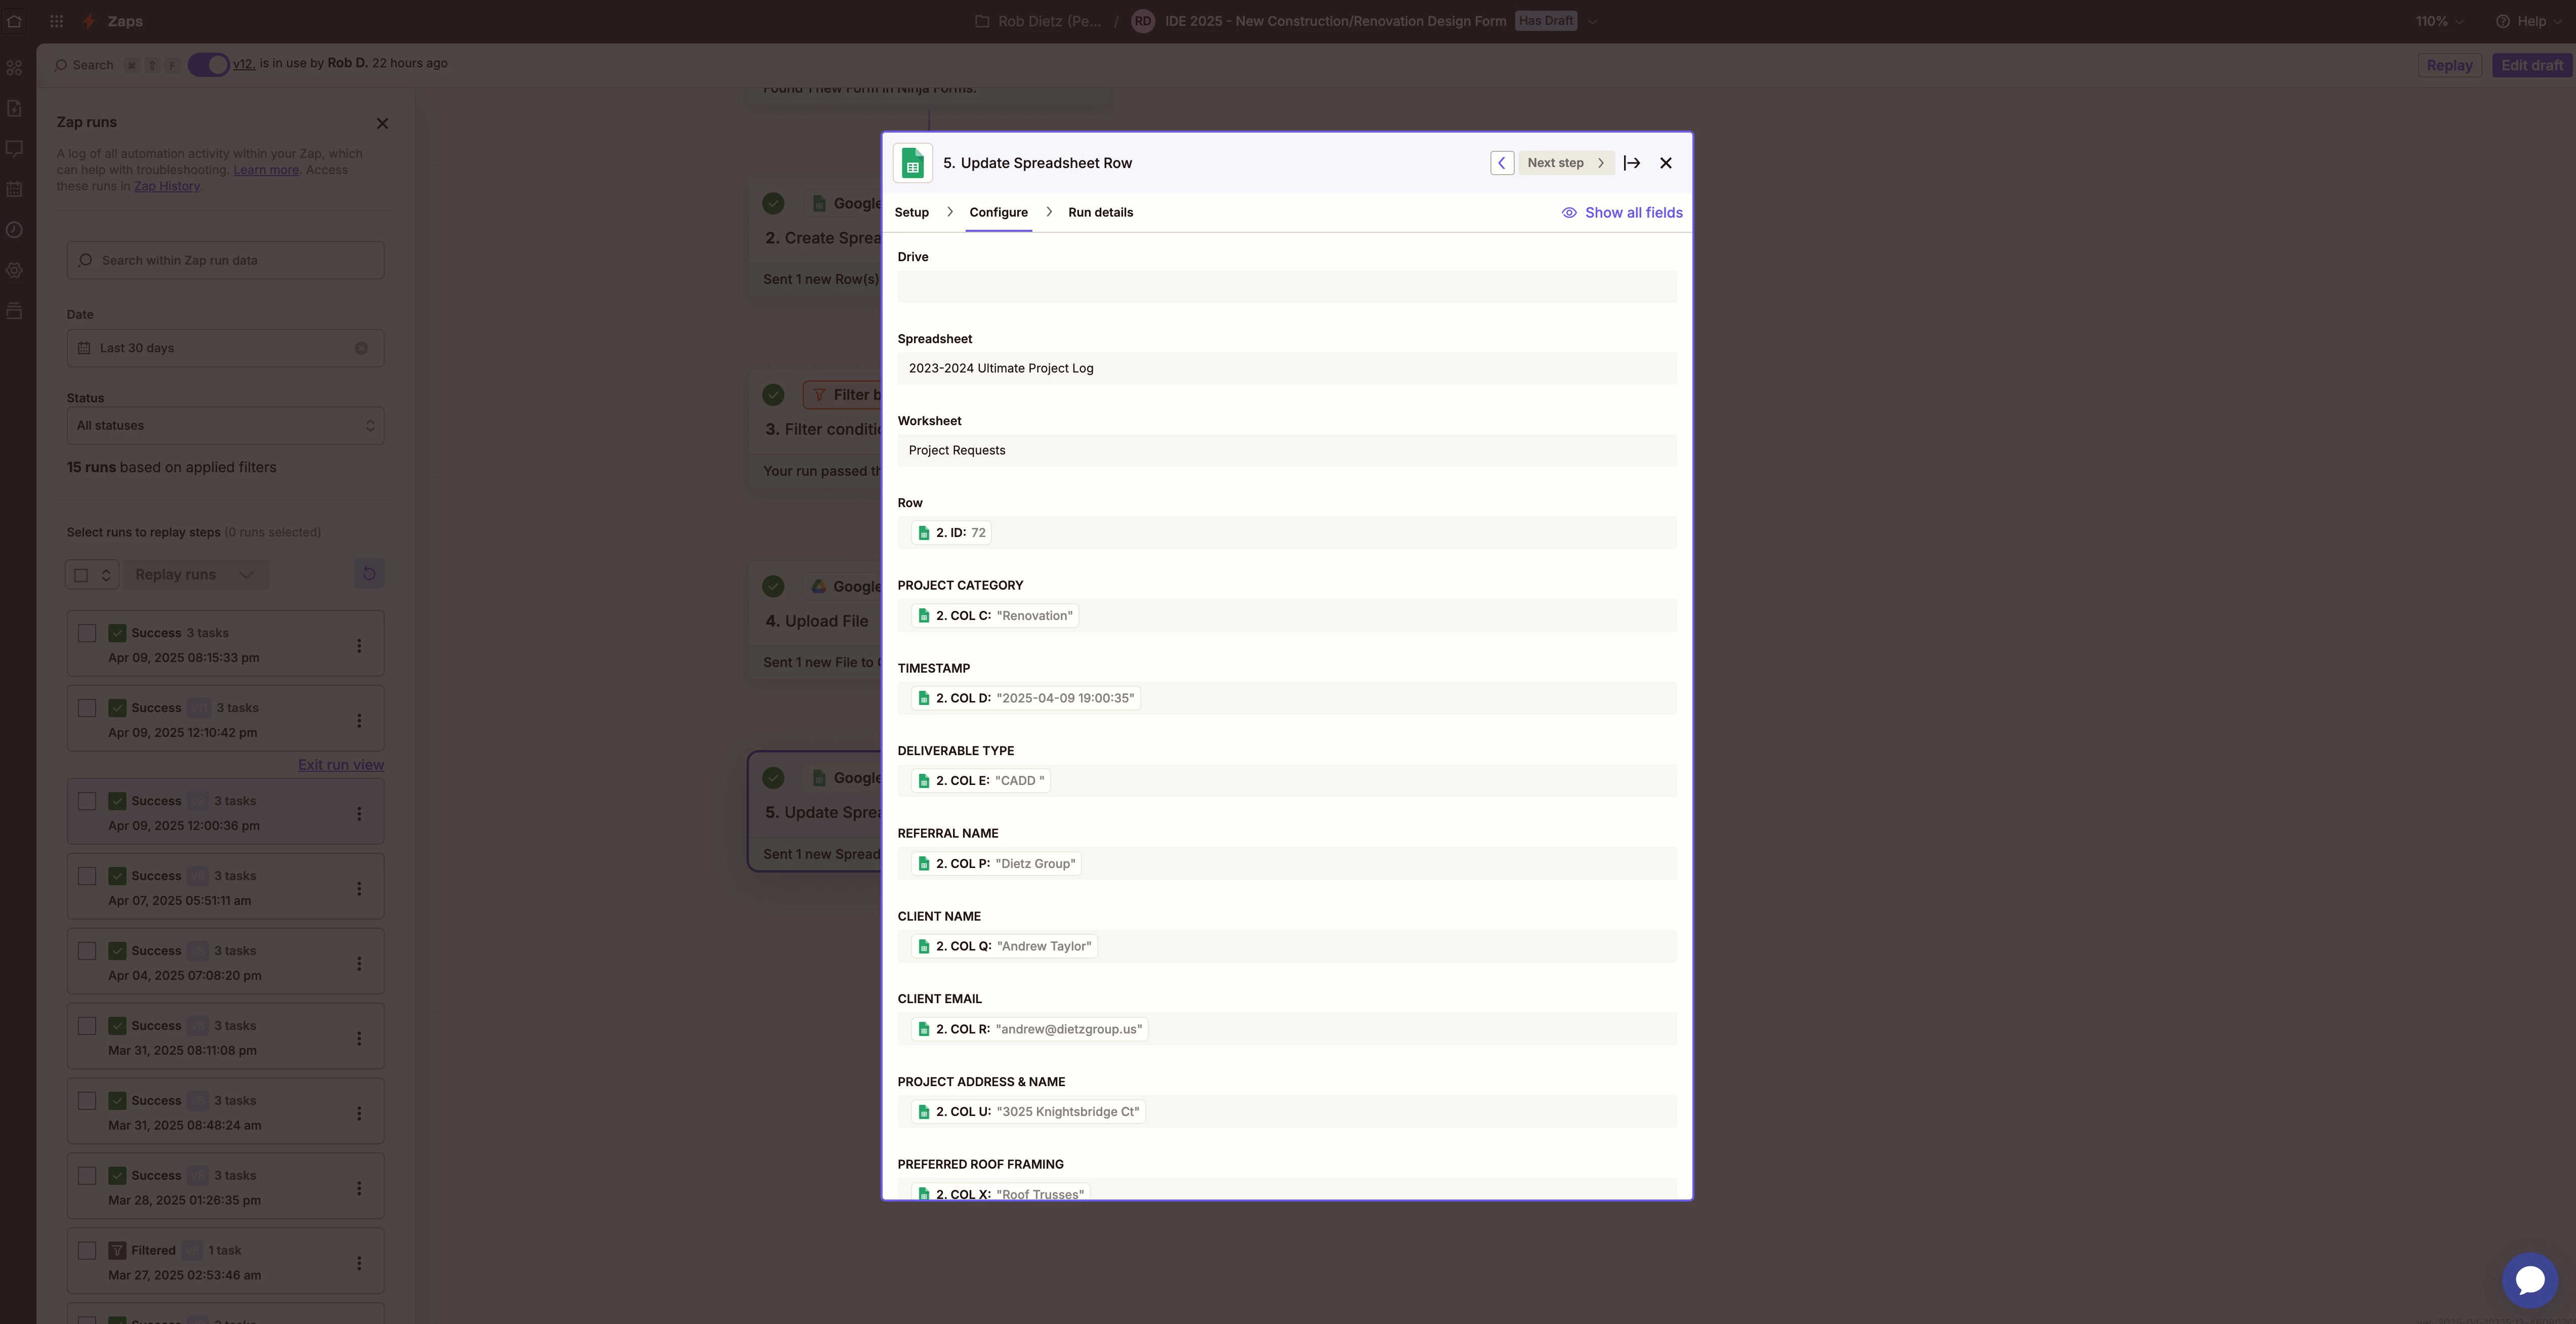Open more options for Mar 27 02:53:46 am run
The image size is (2576, 1324).
[359, 1263]
